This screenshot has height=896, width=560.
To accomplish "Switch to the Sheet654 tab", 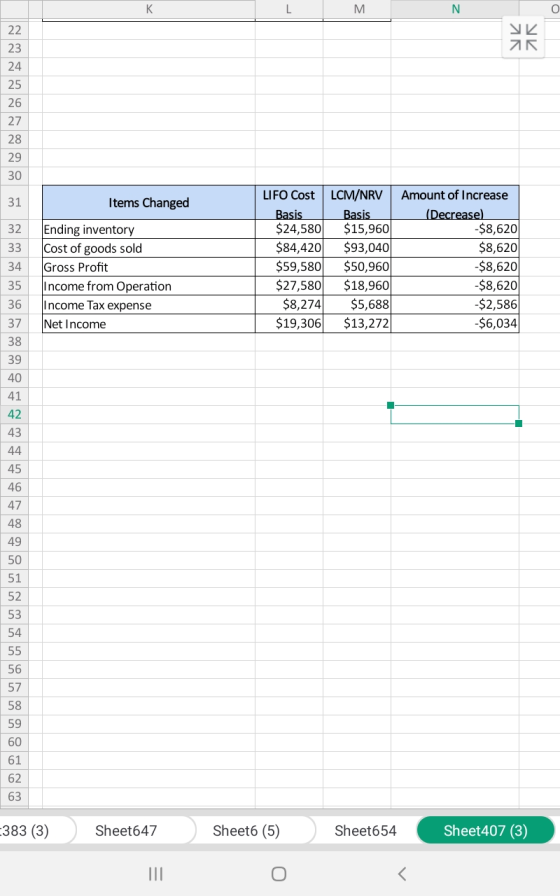I will tap(365, 830).
